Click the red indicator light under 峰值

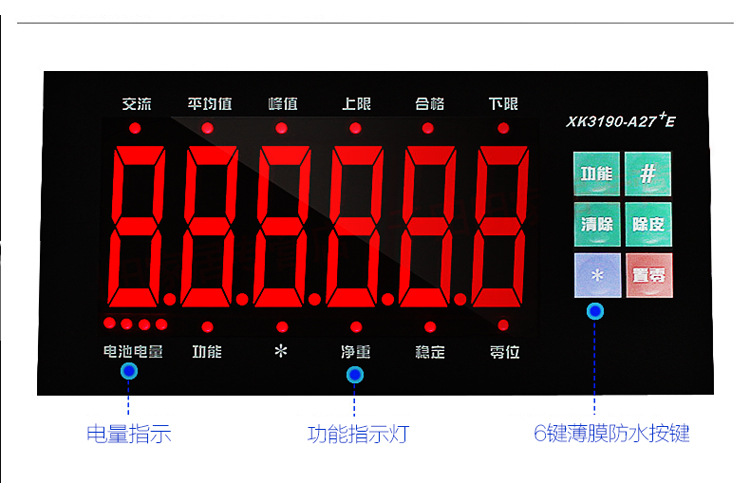tap(281, 128)
